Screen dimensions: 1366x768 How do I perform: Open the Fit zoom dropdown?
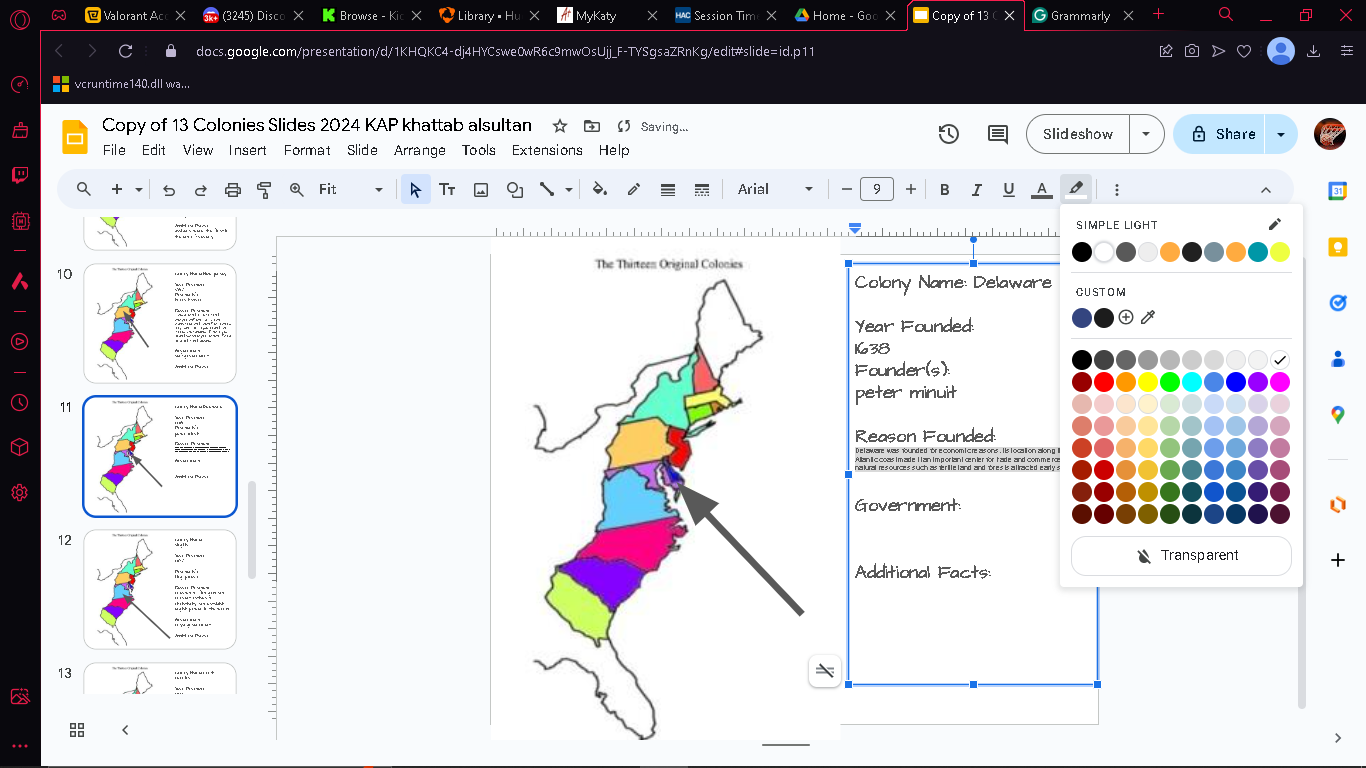pos(351,189)
